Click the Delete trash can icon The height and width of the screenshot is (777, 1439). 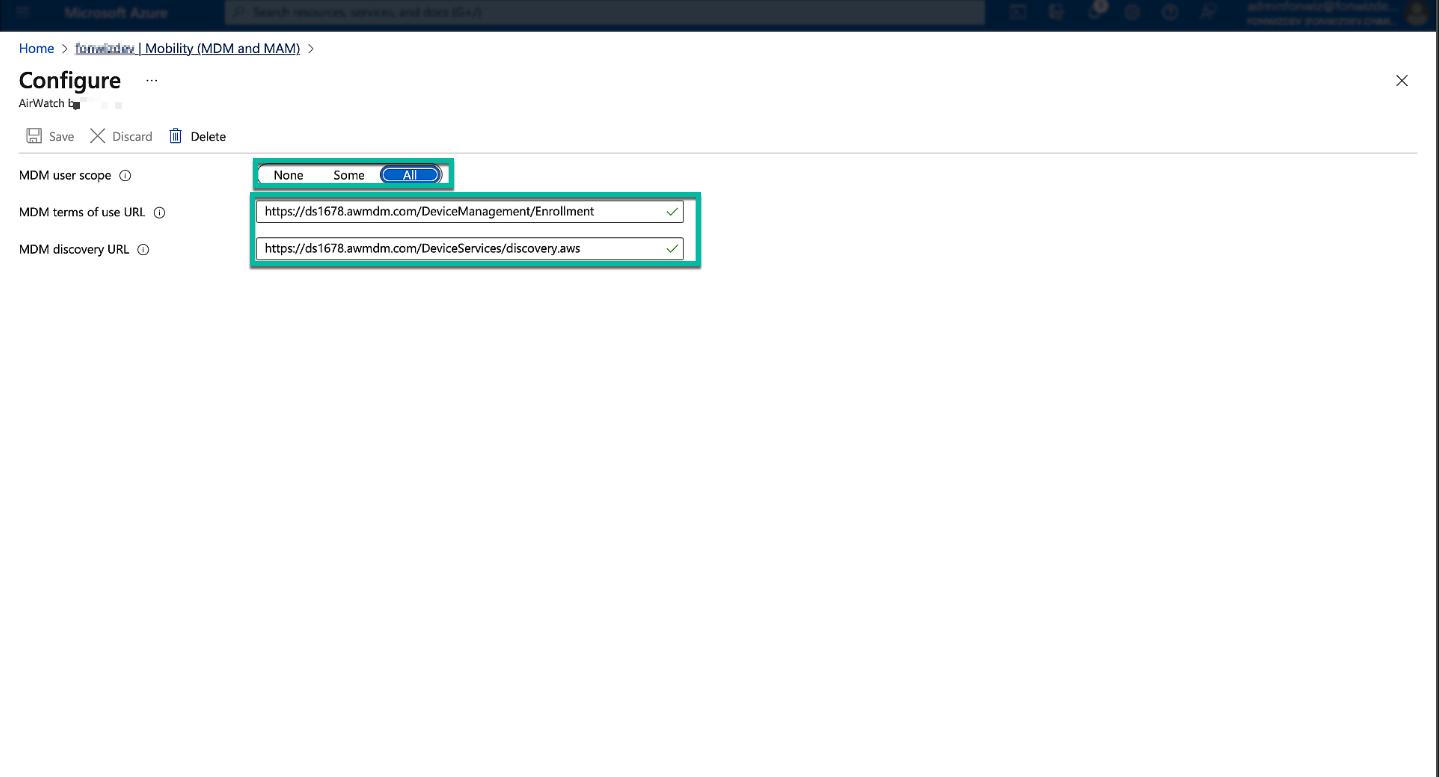pos(176,136)
